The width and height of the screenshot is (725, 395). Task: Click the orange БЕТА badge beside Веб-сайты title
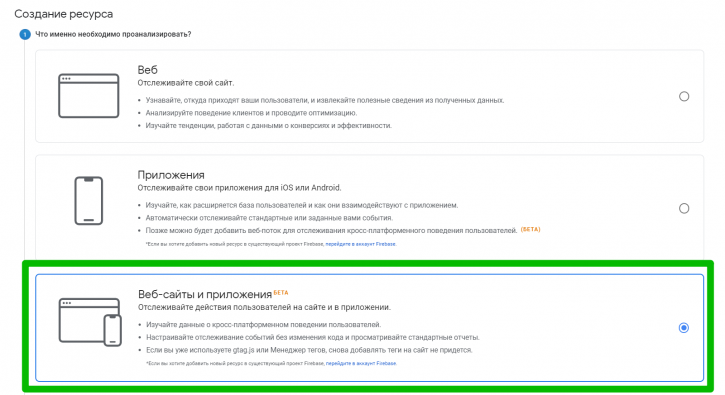281,292
